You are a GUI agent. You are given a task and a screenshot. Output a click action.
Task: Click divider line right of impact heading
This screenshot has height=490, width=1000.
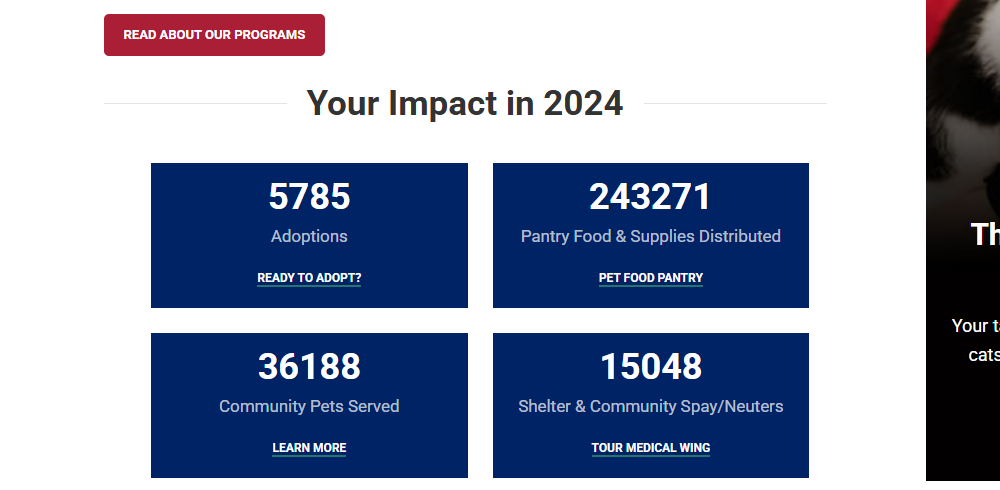pyautogui.click(x=735, y=103)
